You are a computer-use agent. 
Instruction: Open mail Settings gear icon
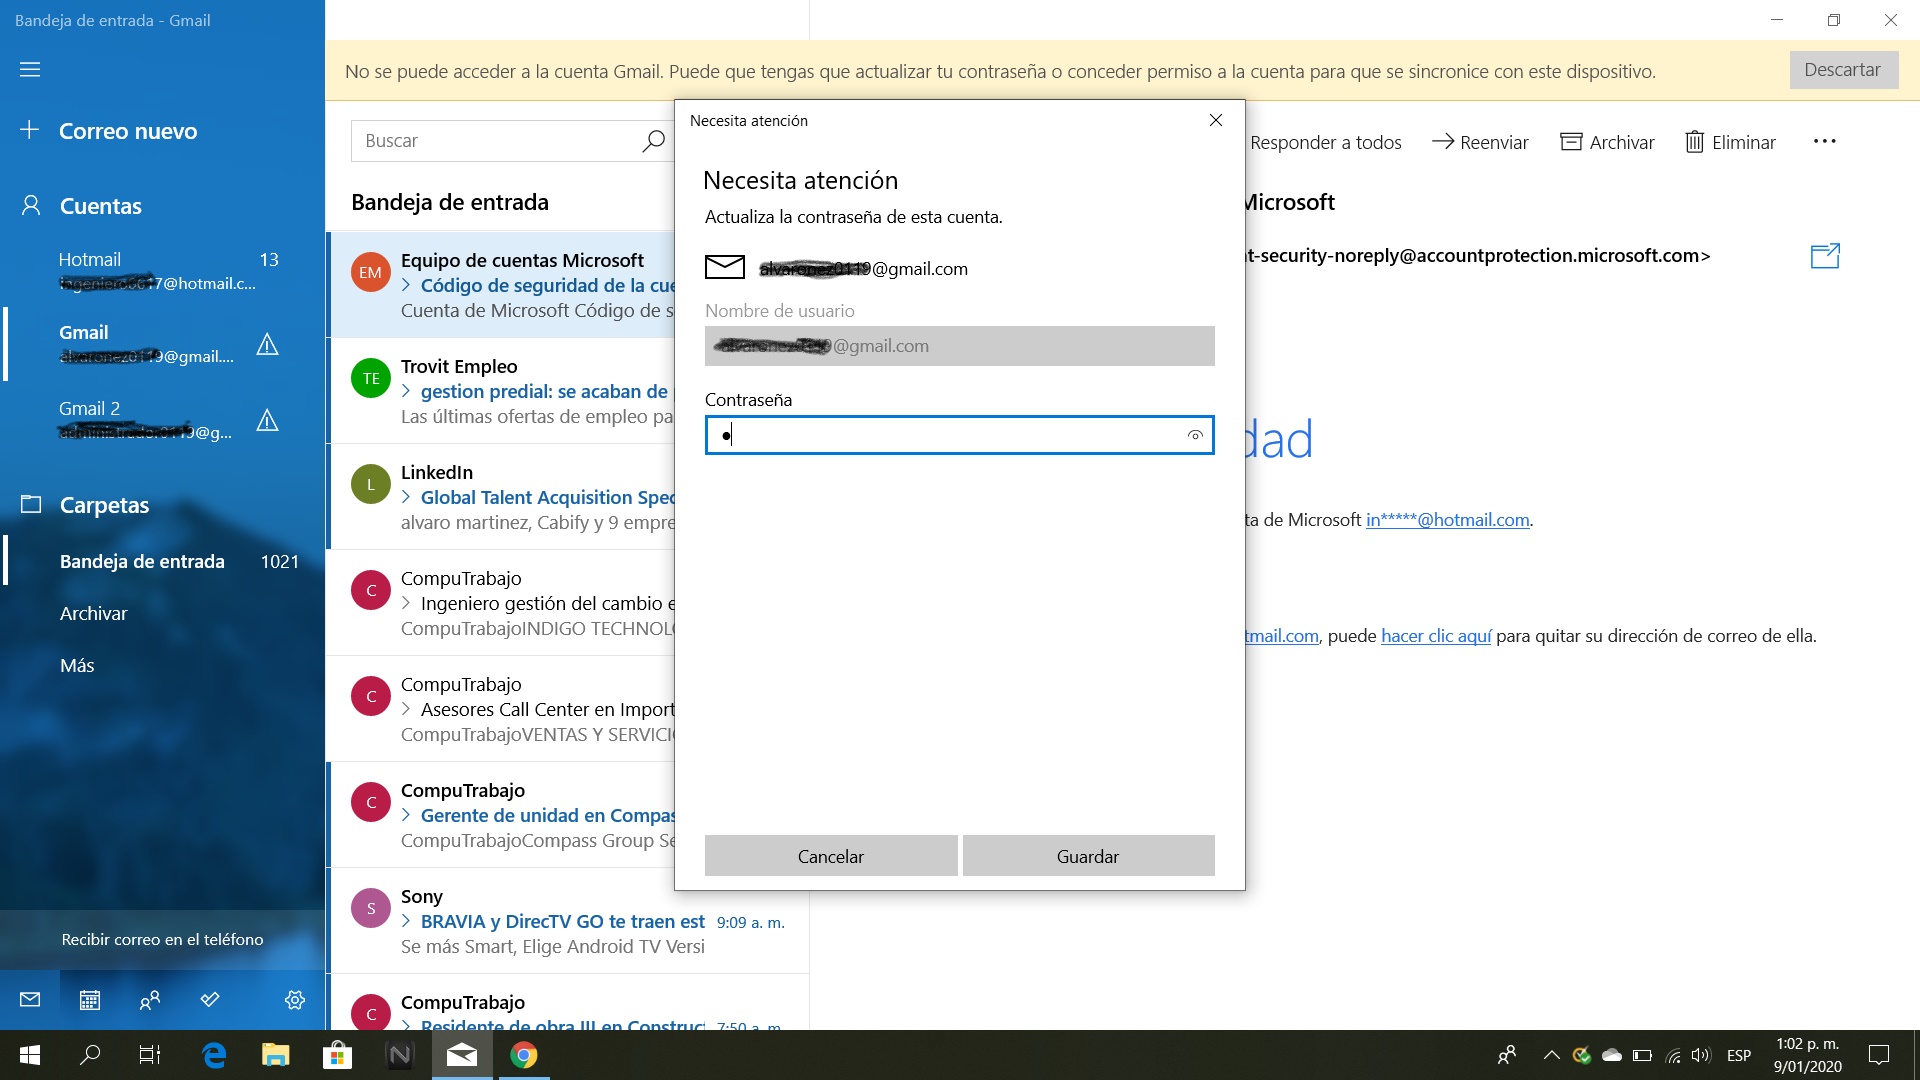click(x=294, y=999)
